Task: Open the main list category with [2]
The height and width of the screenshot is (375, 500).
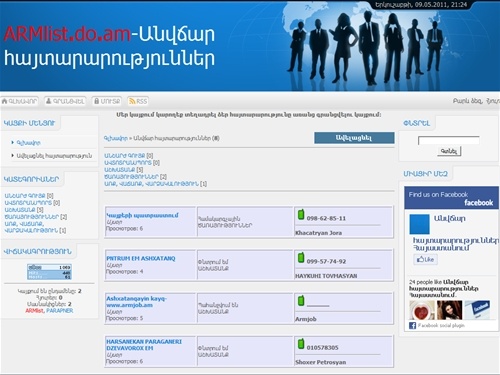Action: [x=131, y=176]
